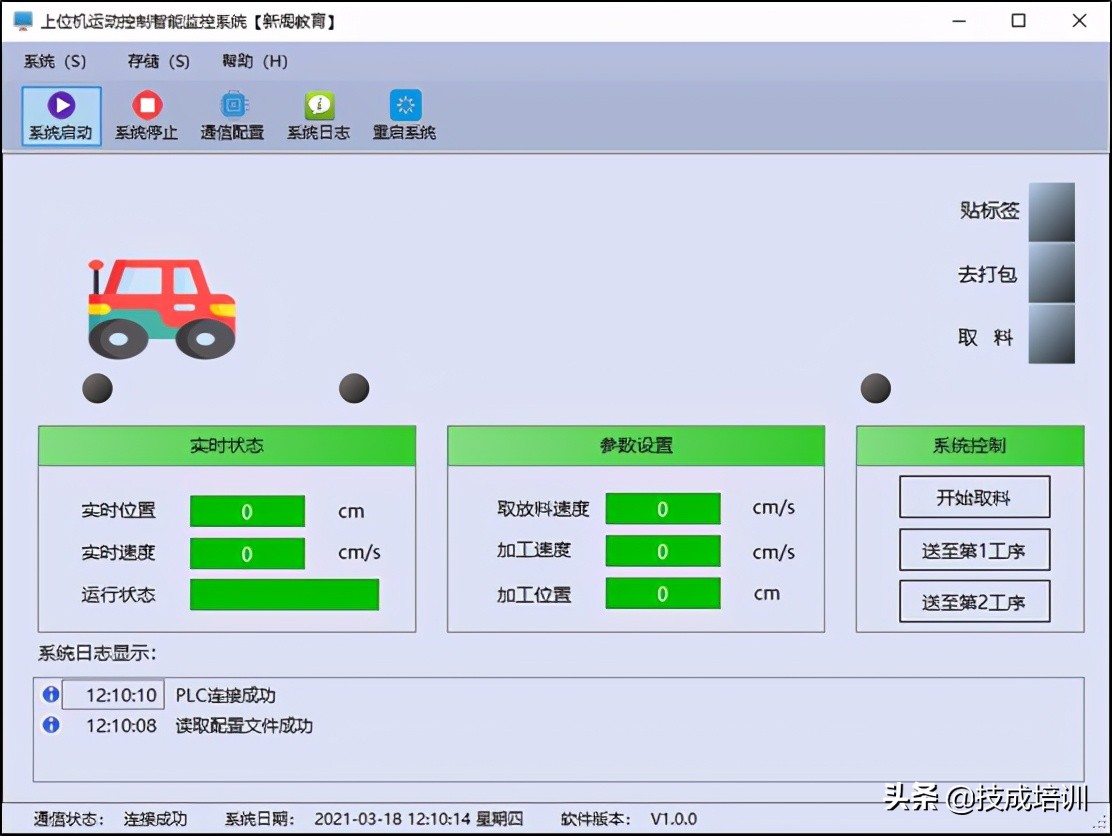Image resolution: width=1112 pixels, height=836 pixels.
Task: Click the 重启系统 (restart system) toolbar icon
Action: click(402, 112)
